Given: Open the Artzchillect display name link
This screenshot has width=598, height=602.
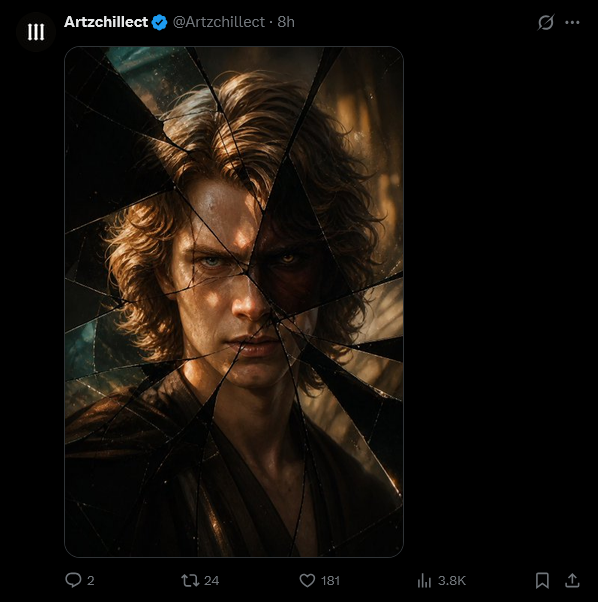Looking at the screenshot, I should pos(106,22).
